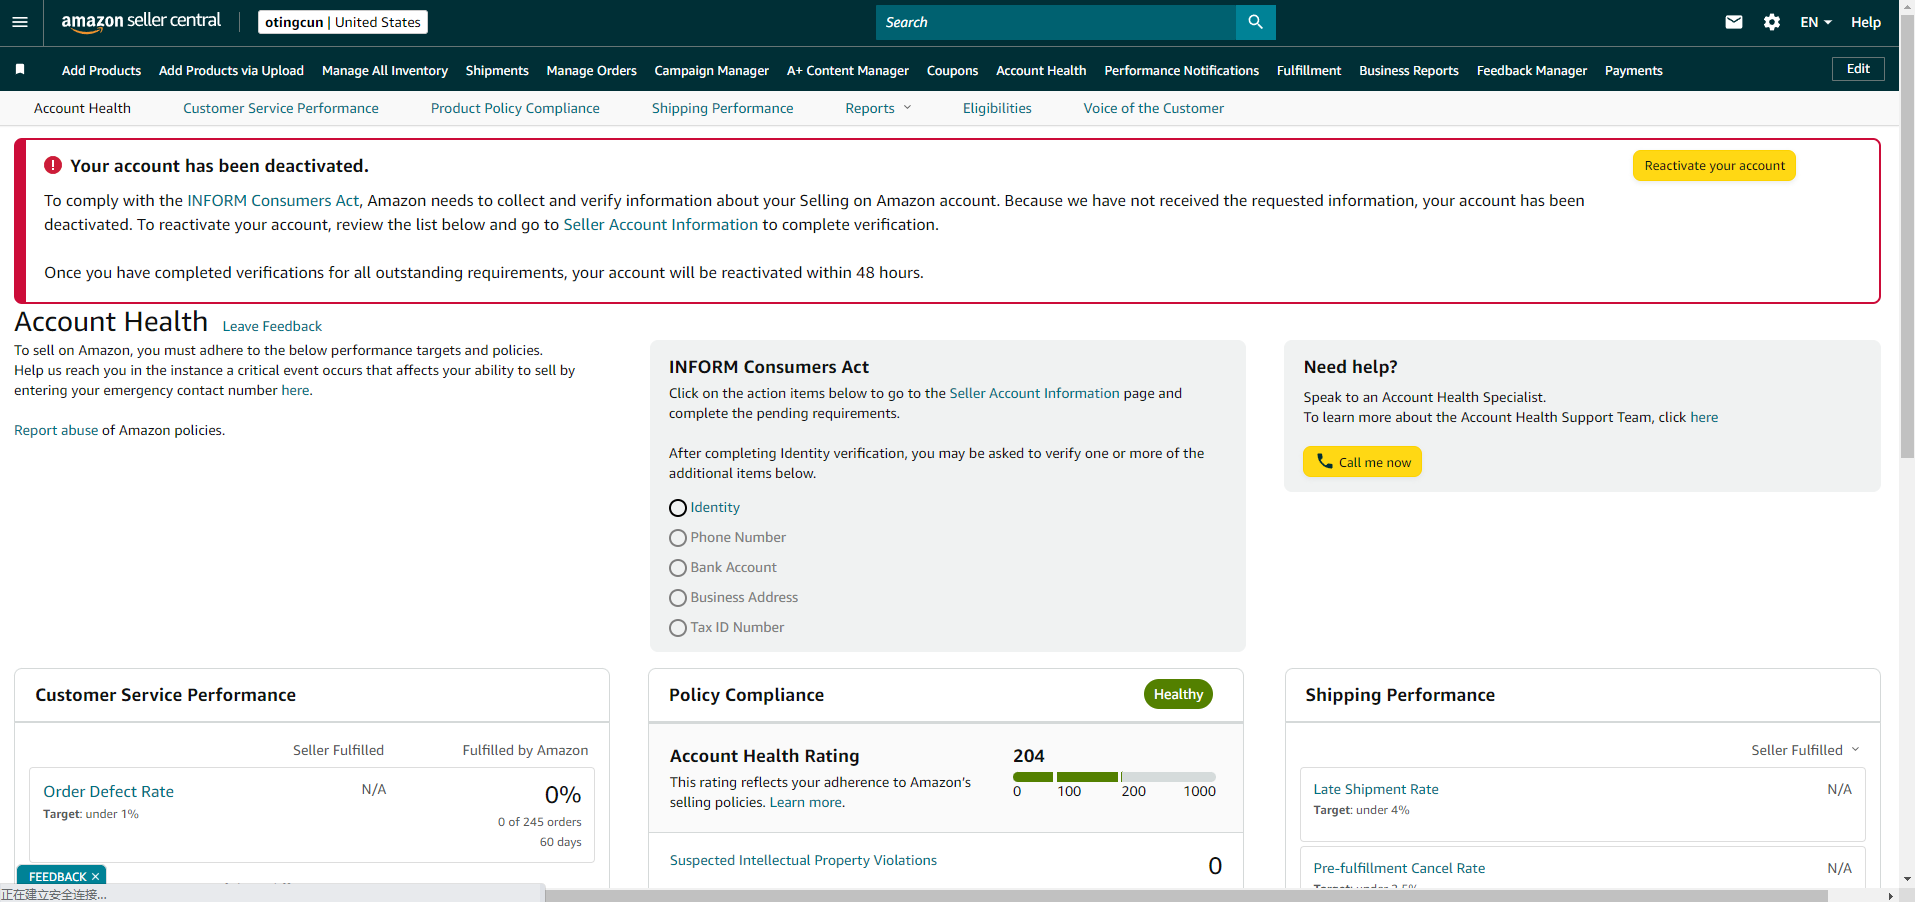The height and width of the screenshot is (902, 1915).
Task: Click the search magnifier button
Action: pyautogui.click(x=1255, y=22)
